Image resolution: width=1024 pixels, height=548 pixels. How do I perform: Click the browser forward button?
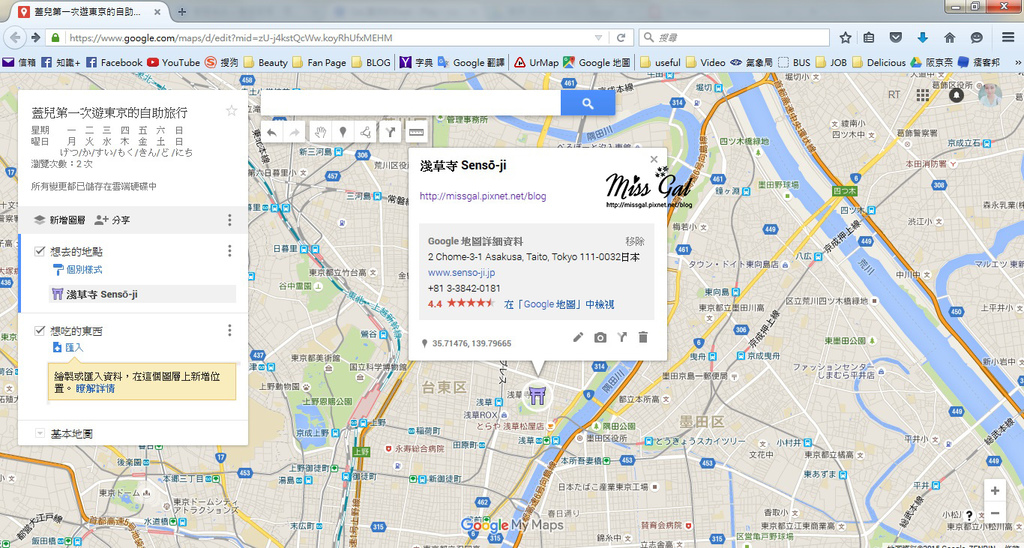point(35,37)
